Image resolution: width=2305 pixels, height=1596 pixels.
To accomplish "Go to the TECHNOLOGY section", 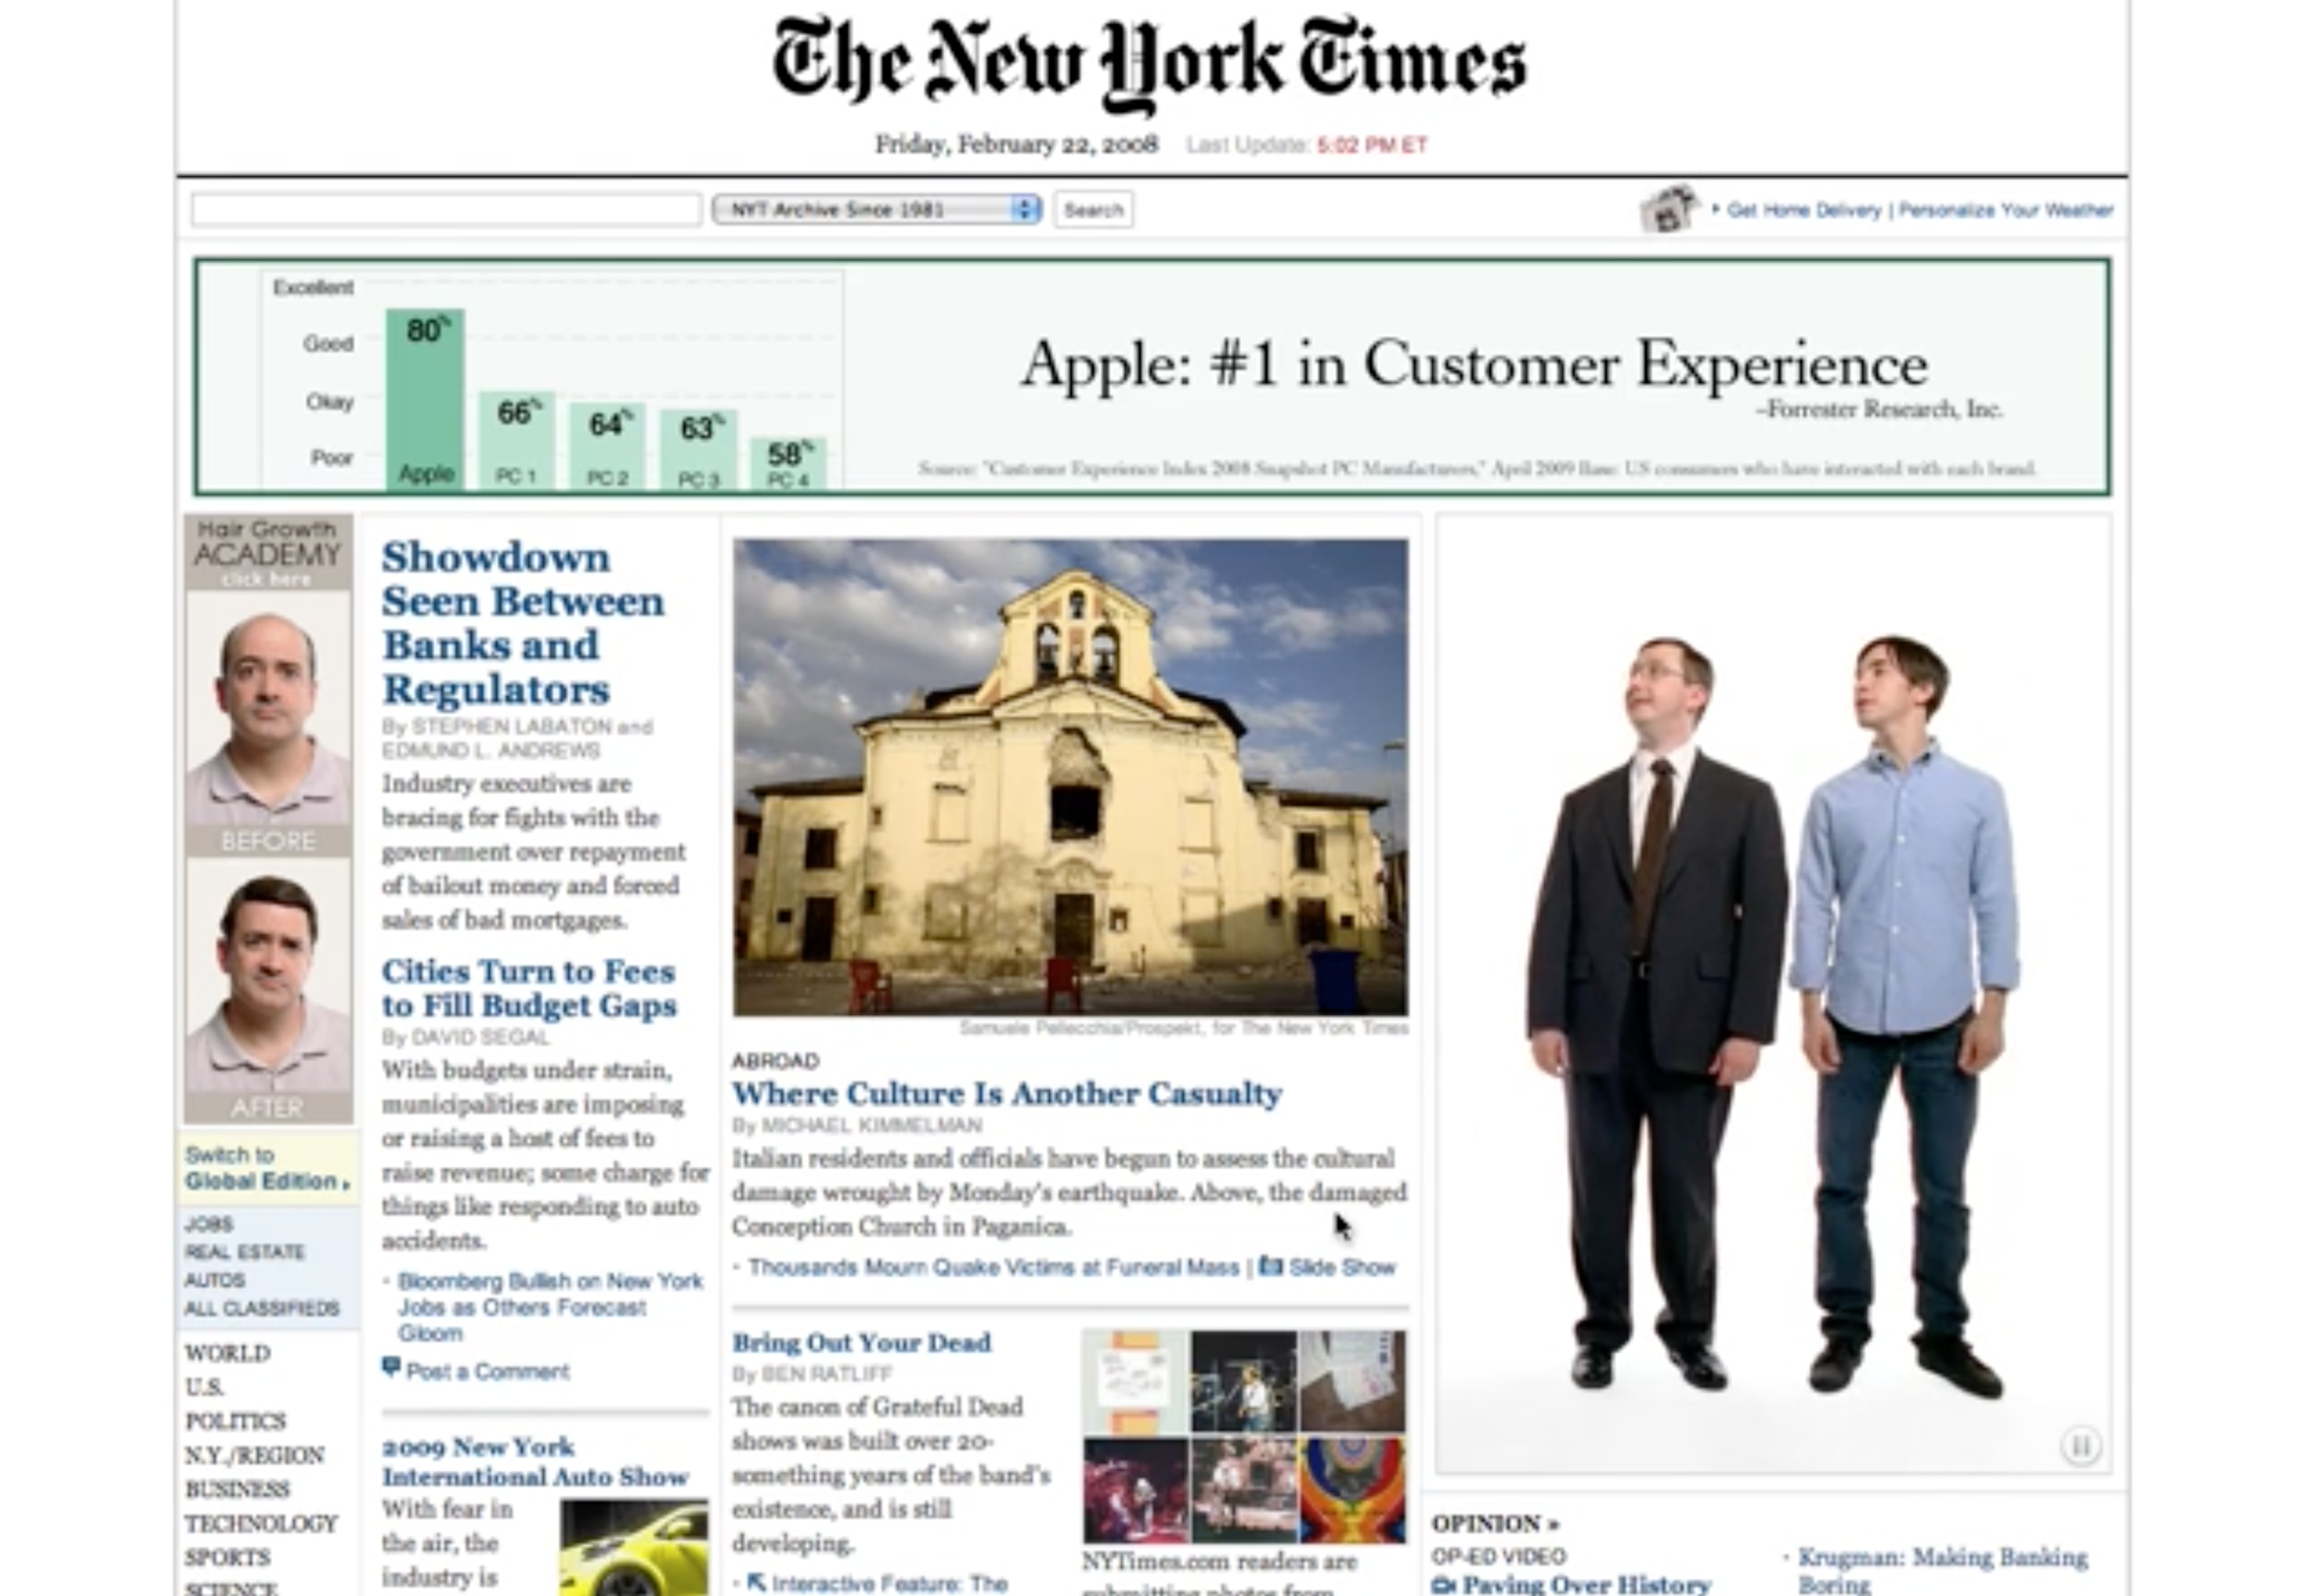I will click(x=261, y=1523).
